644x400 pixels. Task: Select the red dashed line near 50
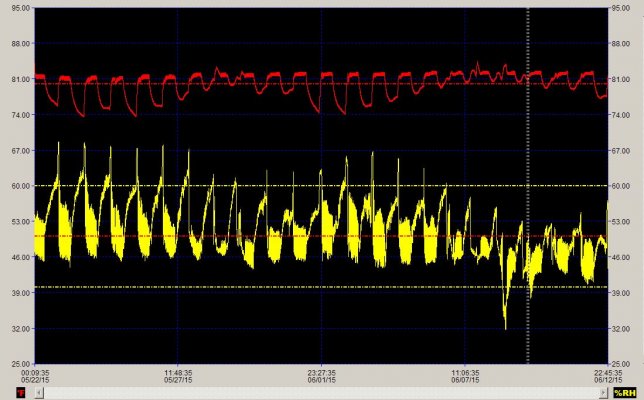(321, 236)
